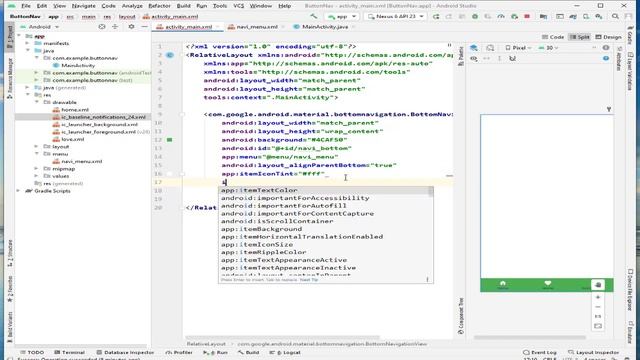
Task: Click the design surface layers icon
Action: pos(473,48)
